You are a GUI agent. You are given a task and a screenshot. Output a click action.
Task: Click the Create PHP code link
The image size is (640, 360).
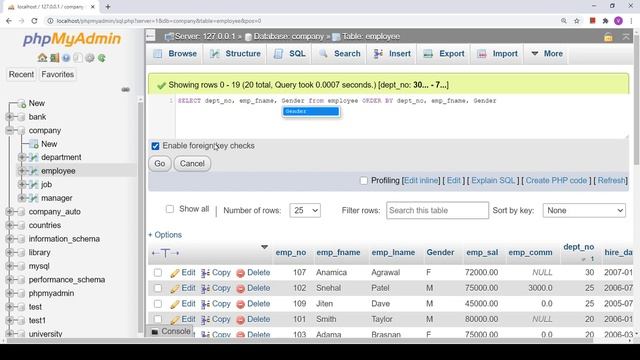(x=556, y=180)
